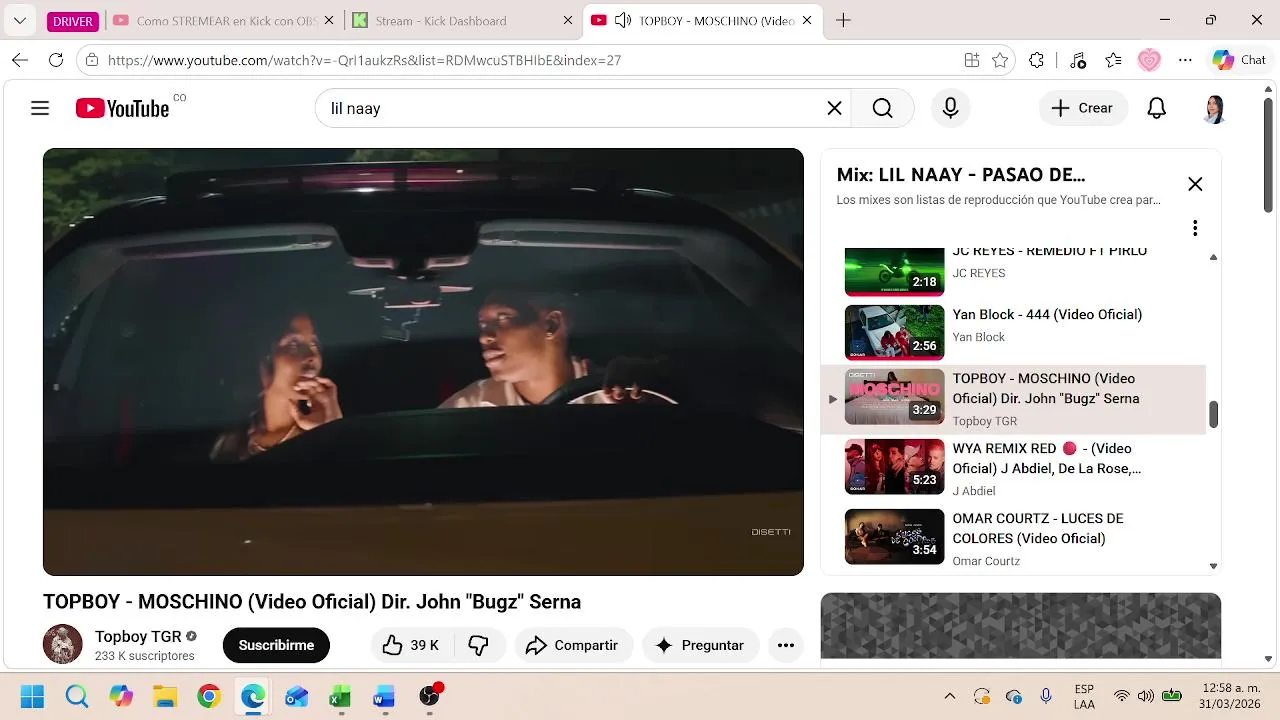The width and height of the screenshot is (1280, 720).
Task: Click the browser address bar URL
Action: pos(364,60)
